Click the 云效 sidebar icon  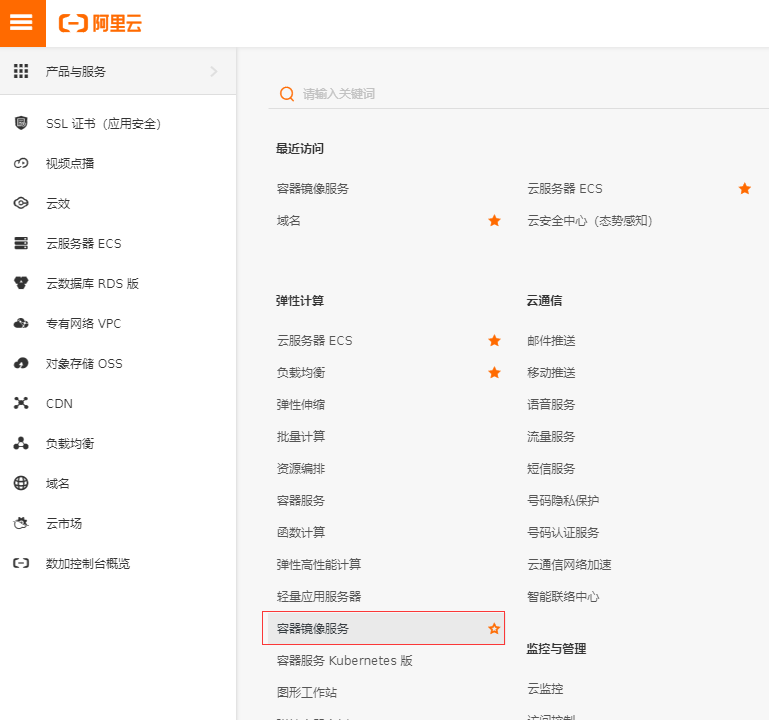click(x=21, y=203)
